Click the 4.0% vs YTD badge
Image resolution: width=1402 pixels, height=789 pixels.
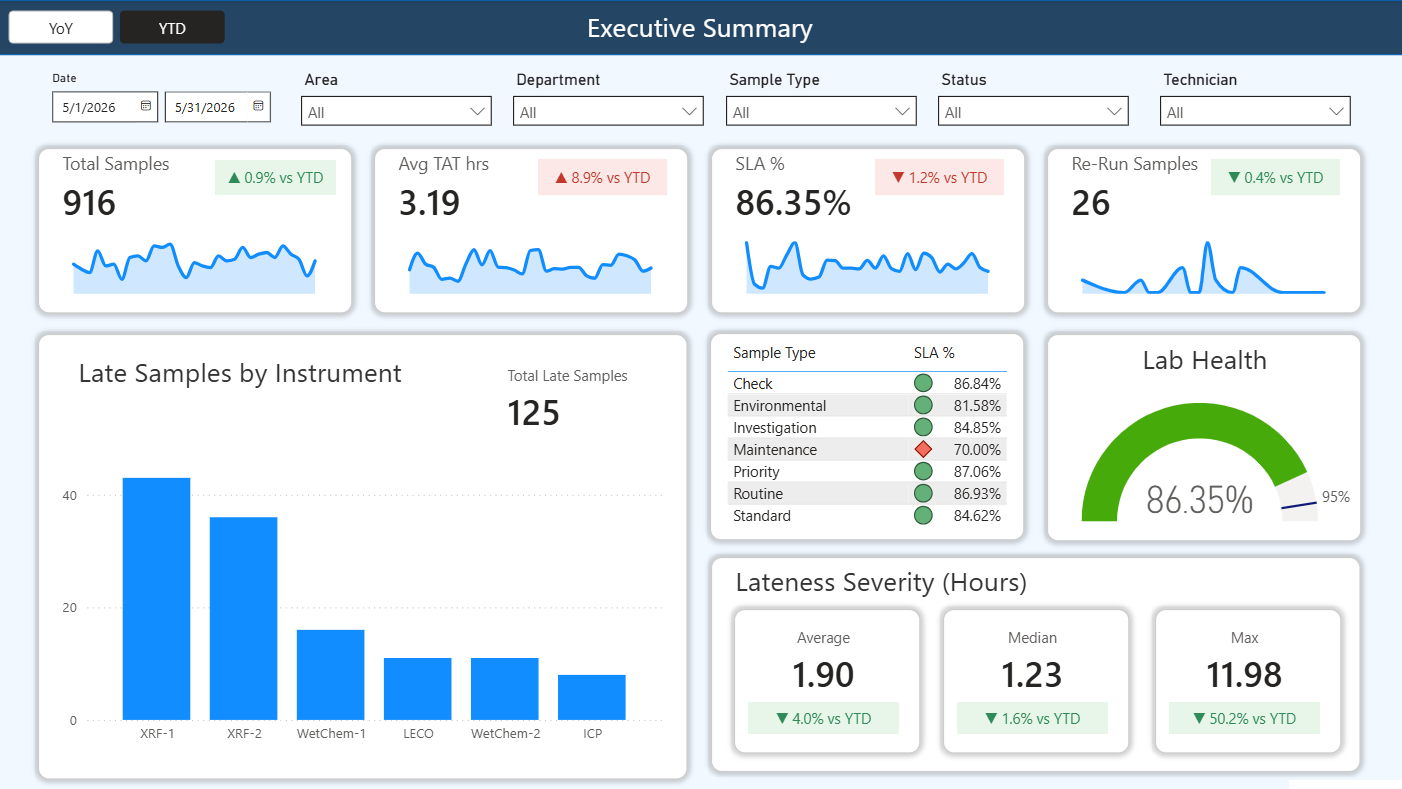coord(823,718)
